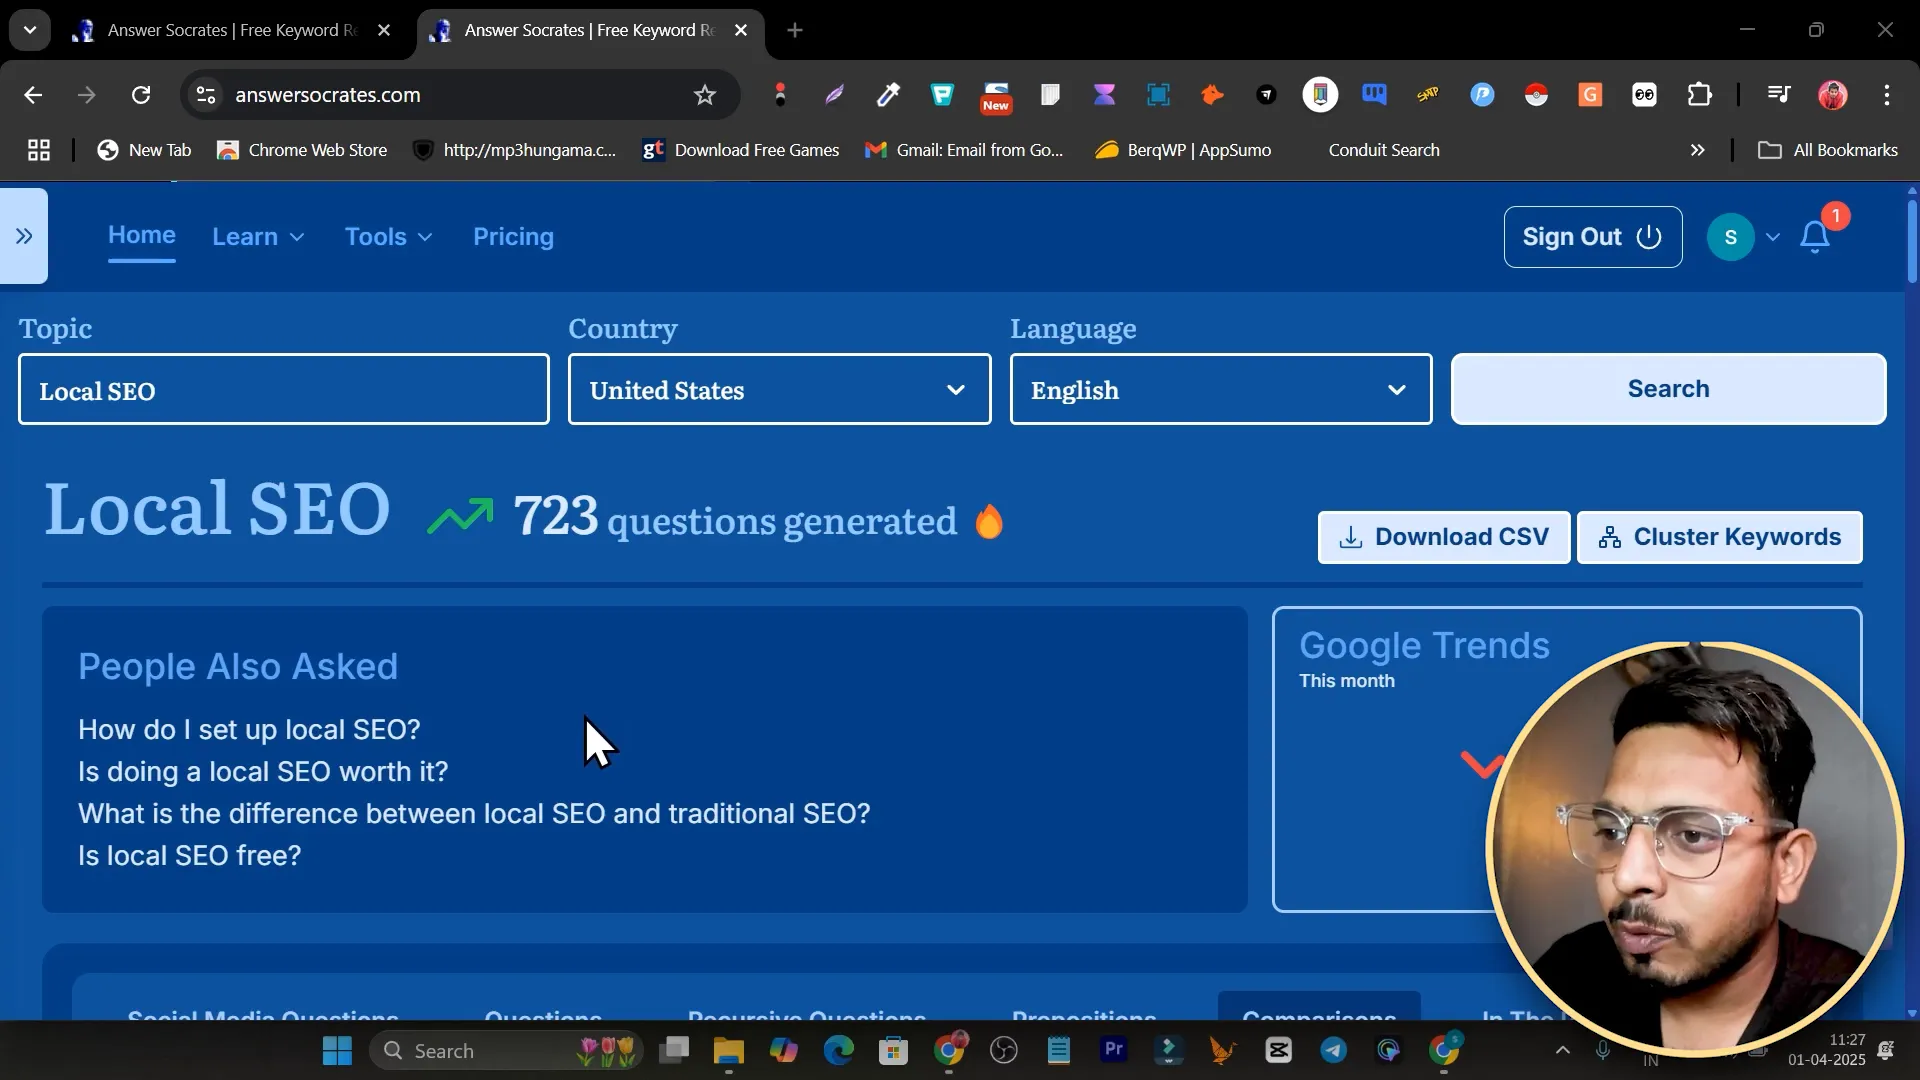Click question How do I set up local SEO

249,730
